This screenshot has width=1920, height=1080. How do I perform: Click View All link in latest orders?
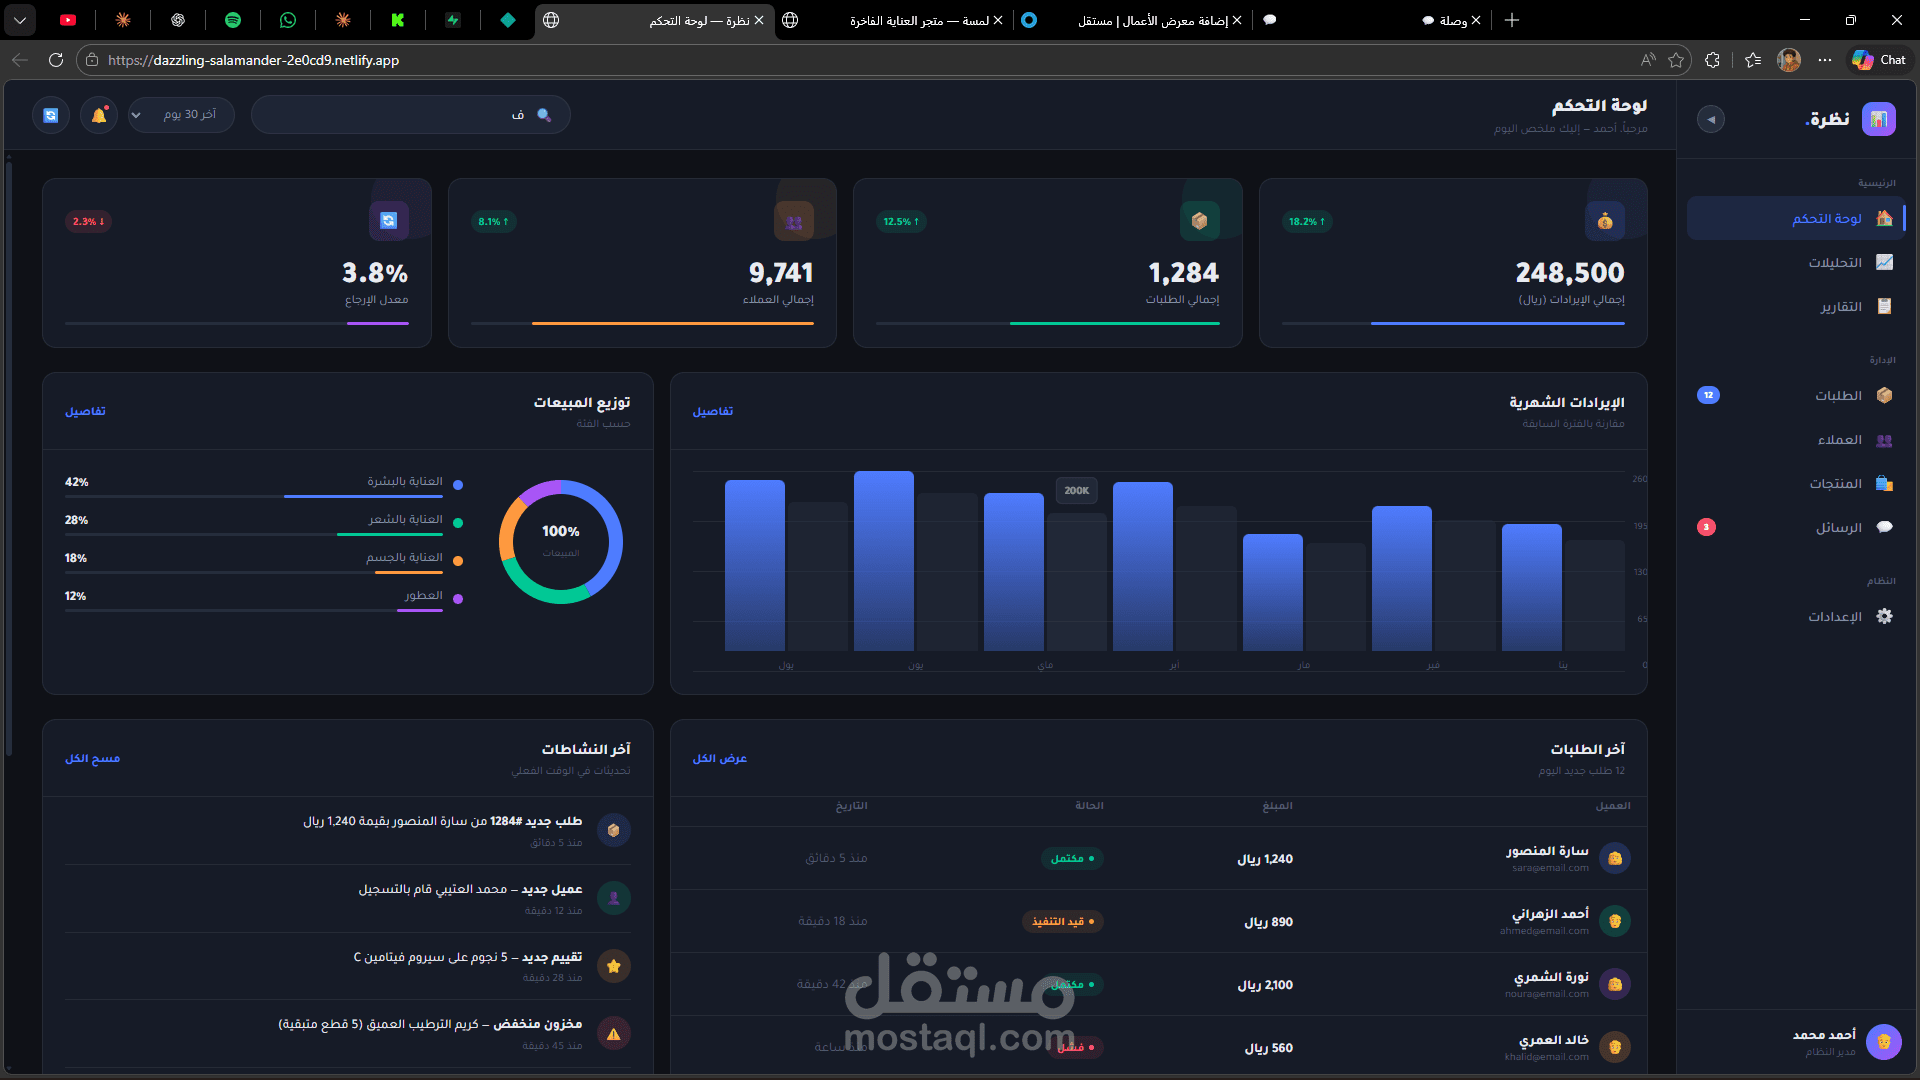coord(719,758)
